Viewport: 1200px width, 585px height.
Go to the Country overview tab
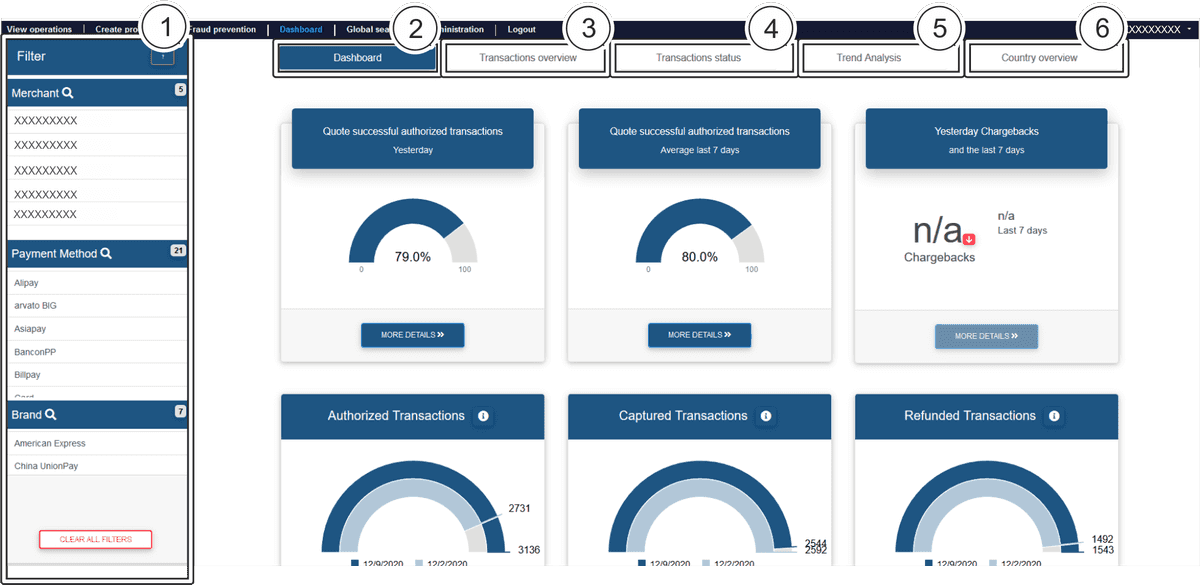pos(1039,58)
